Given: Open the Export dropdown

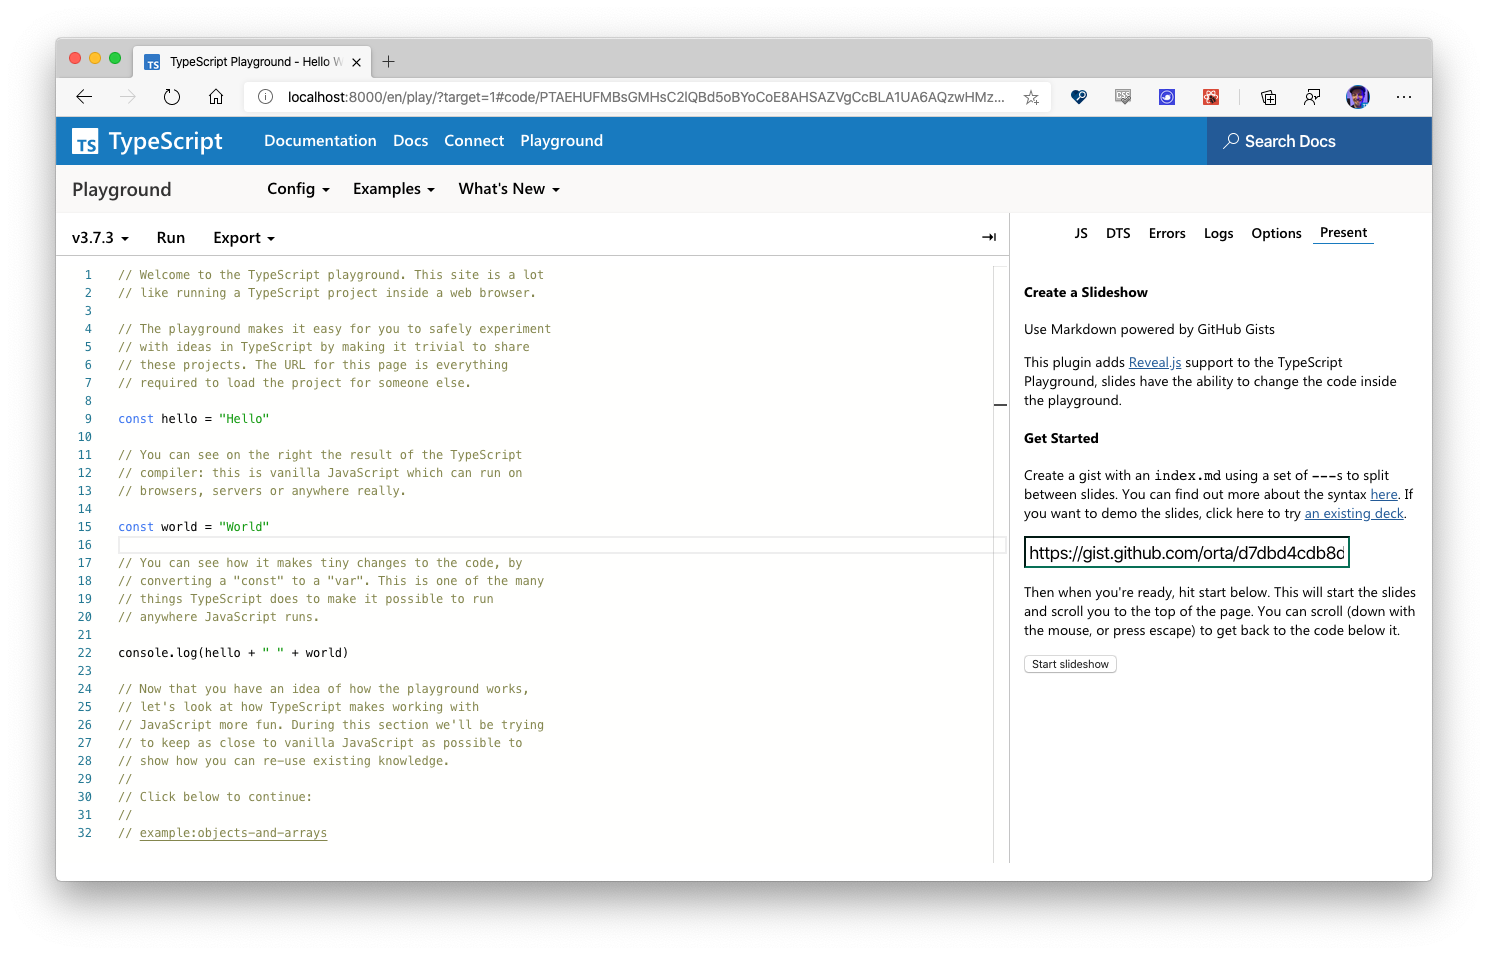Looking at the screenshot, I should click(244, 238).
